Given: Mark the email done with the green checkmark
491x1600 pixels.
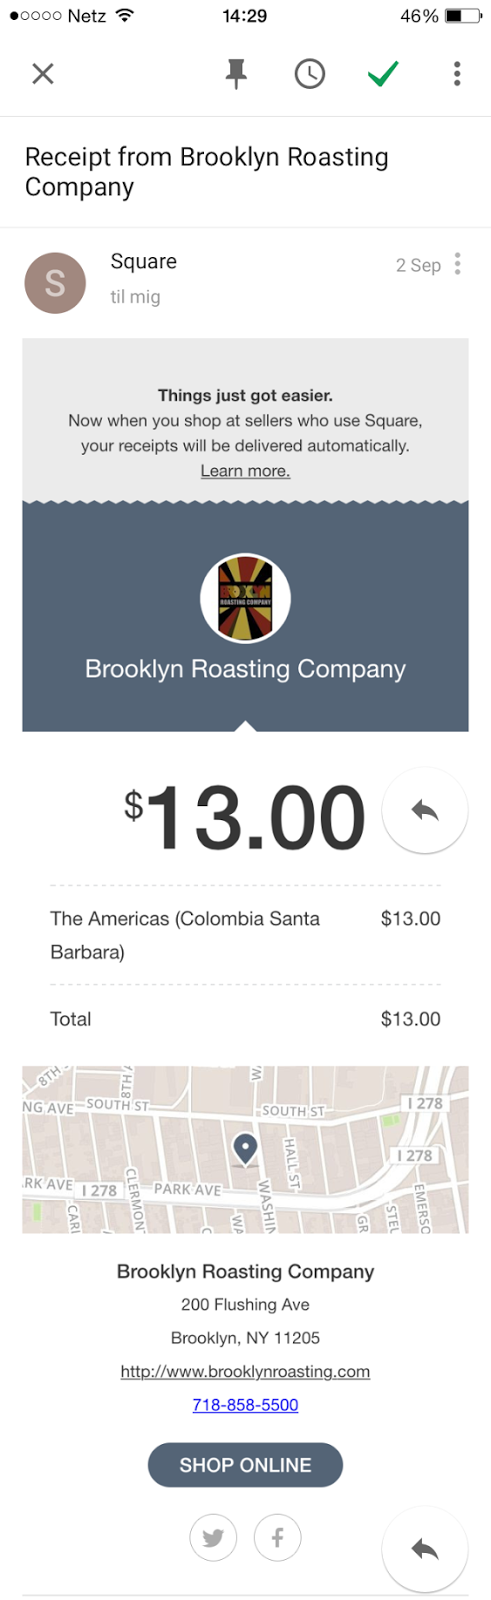Looking at the screenshot, I should coord(383,73).
